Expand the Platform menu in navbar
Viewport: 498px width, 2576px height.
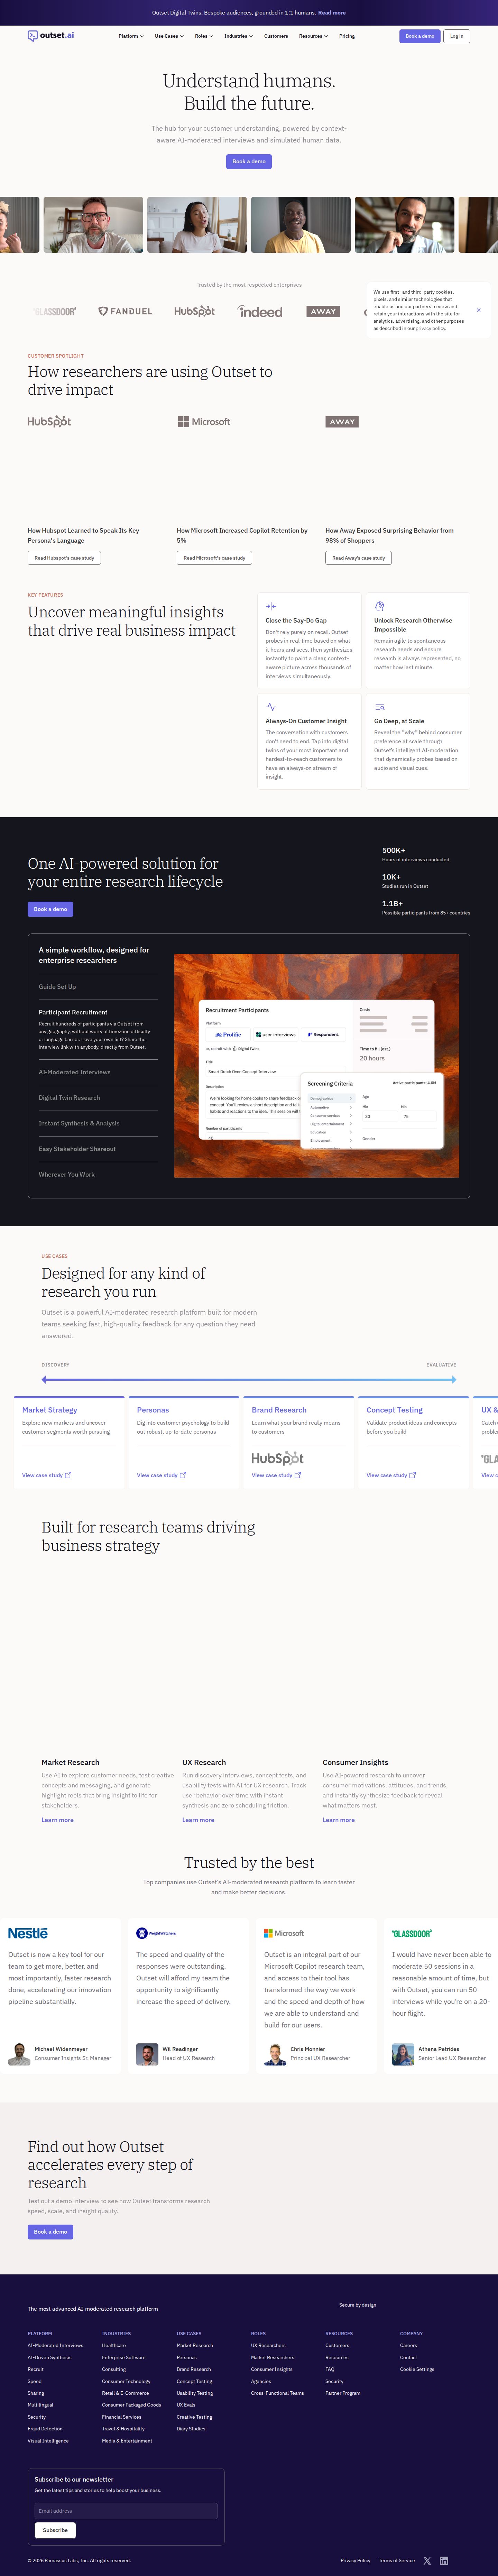[x=131, y=36]
